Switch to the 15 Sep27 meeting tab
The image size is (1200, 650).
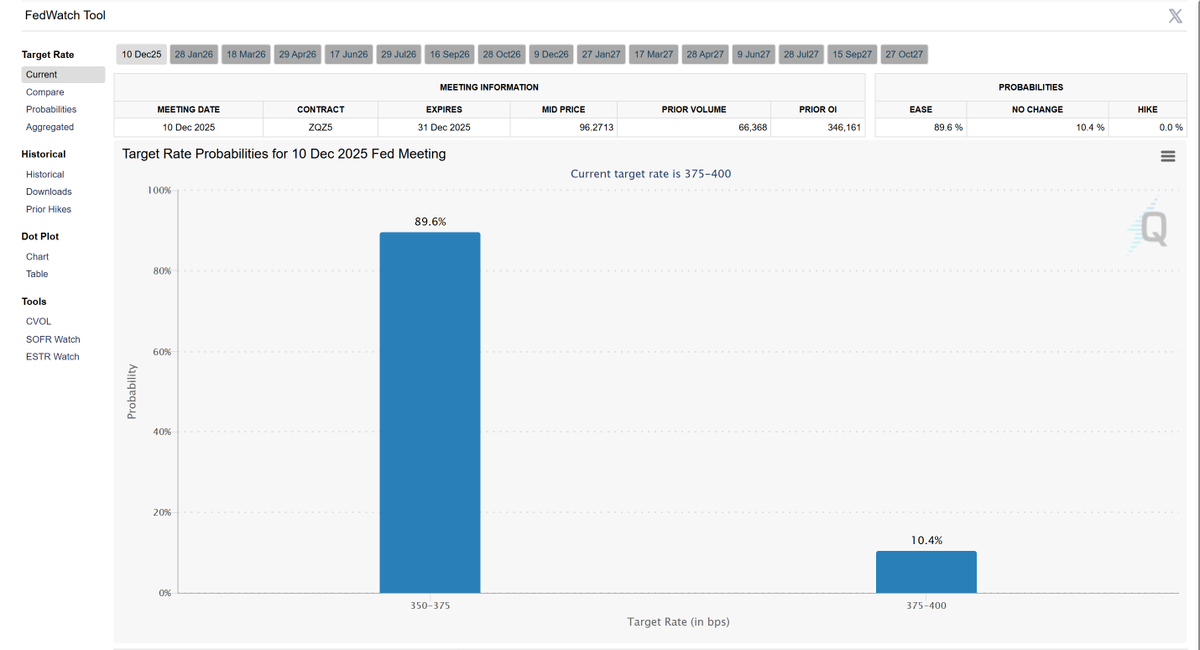pos(853,54)
